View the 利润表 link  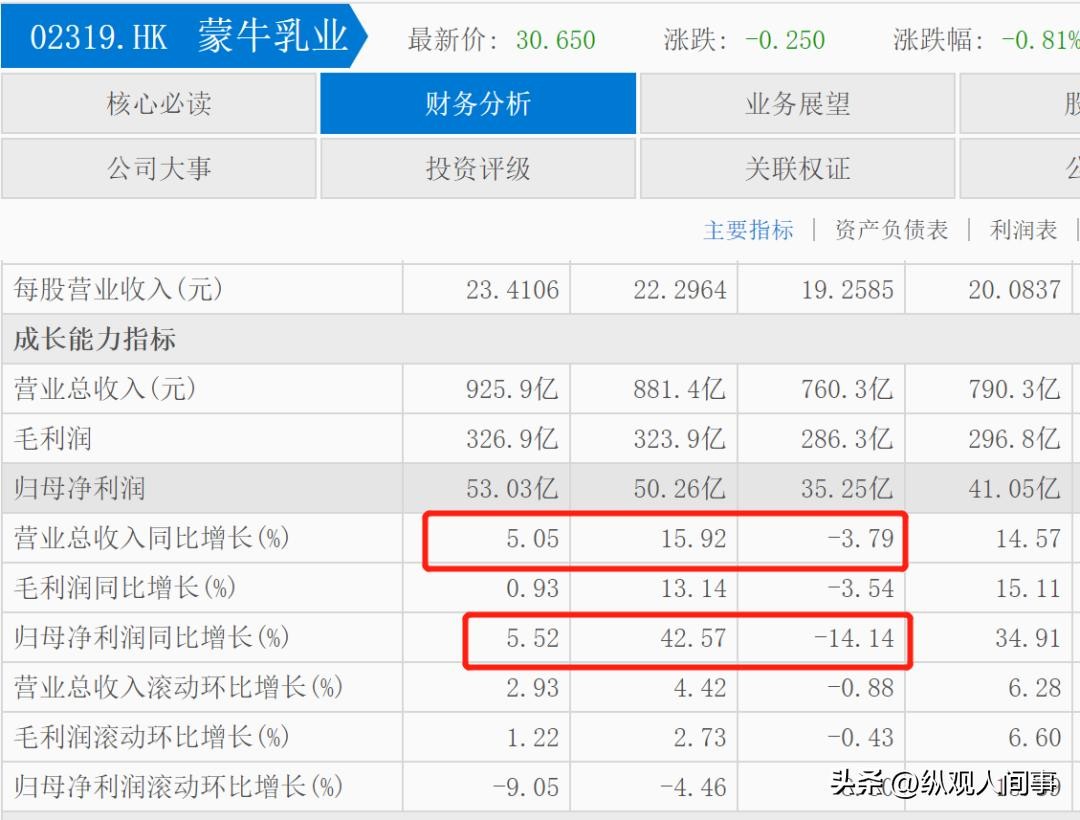pyautogui.click(x=1023, y=230)
